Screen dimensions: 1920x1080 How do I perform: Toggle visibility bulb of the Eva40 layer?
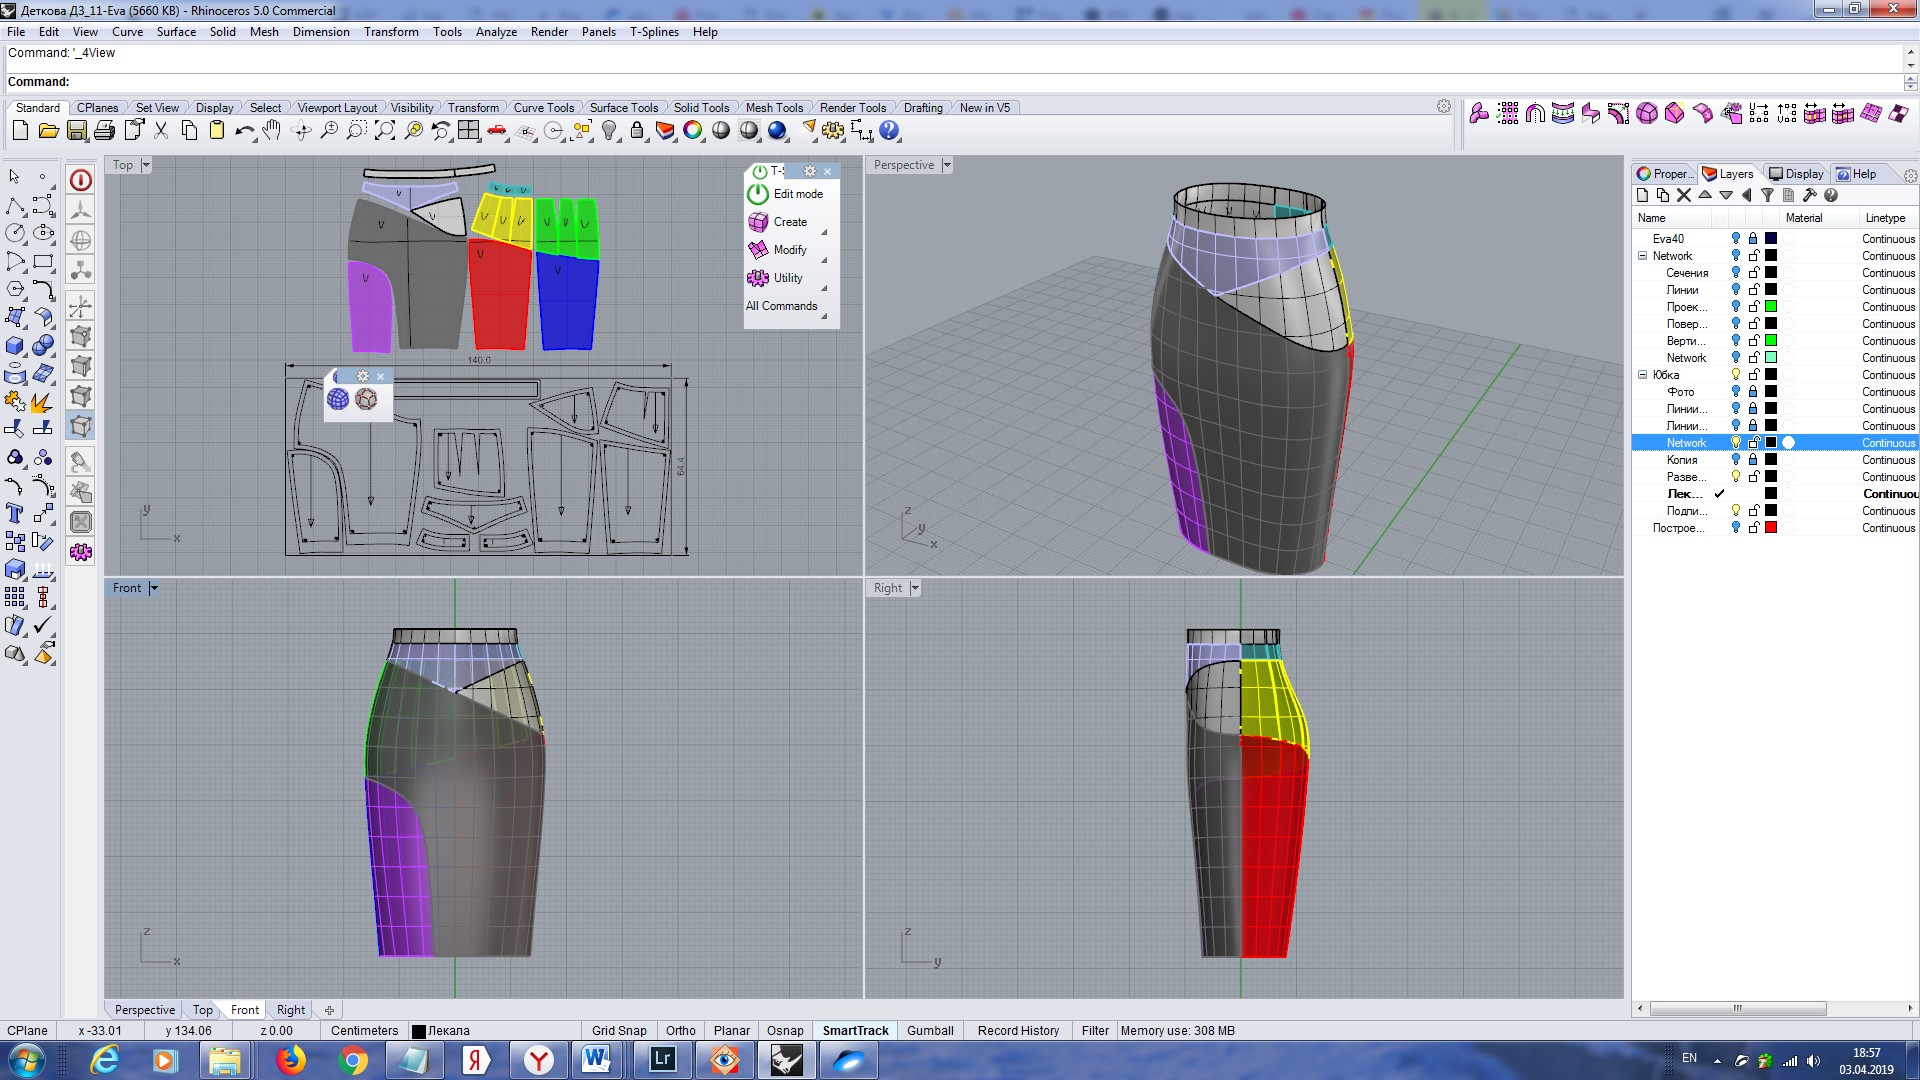1736,239
